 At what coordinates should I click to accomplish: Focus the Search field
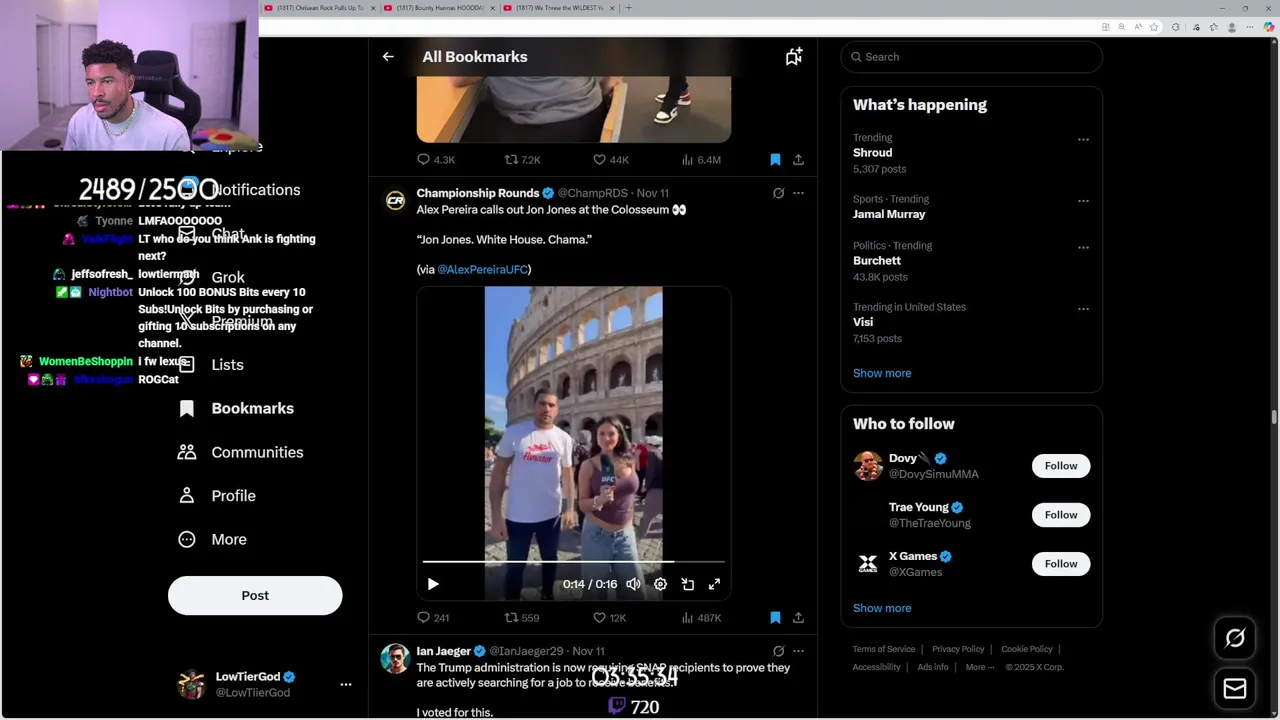coord(971,57)
